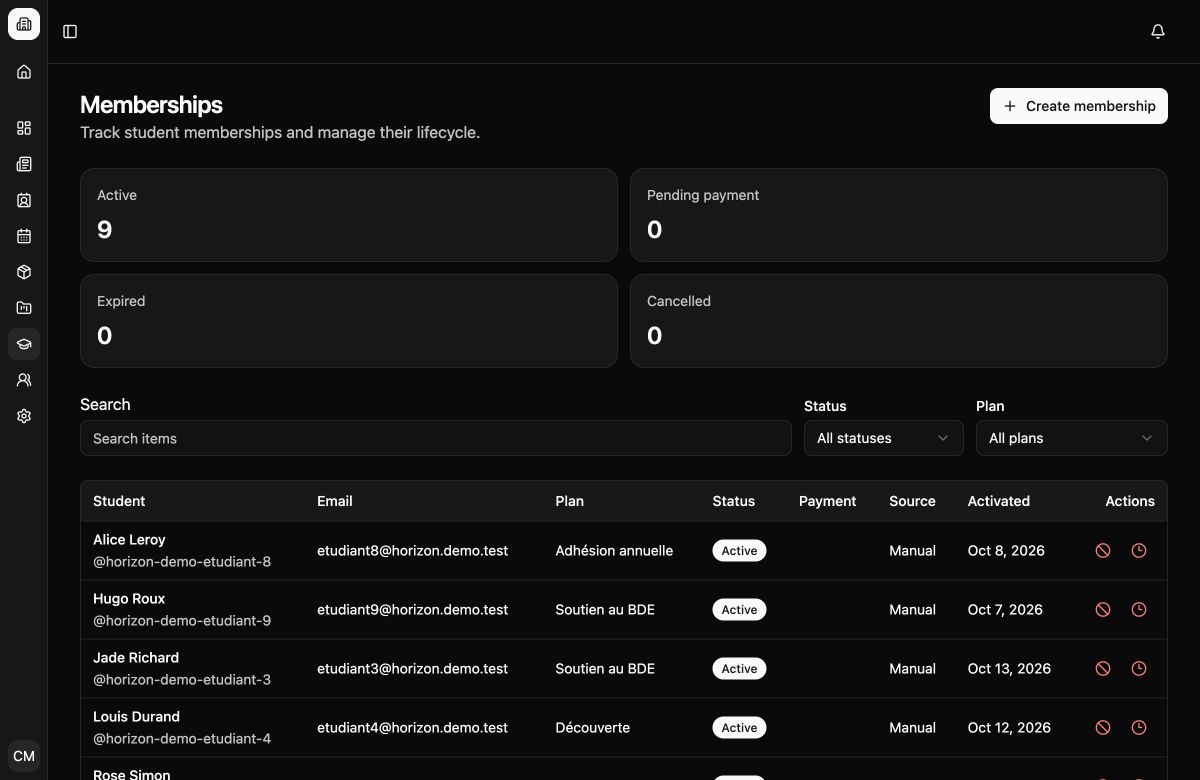The height and width of the screenshot is (780, 1200).
Task: Open the calendar icon in sidebar
Action: (x=24, y=236)
